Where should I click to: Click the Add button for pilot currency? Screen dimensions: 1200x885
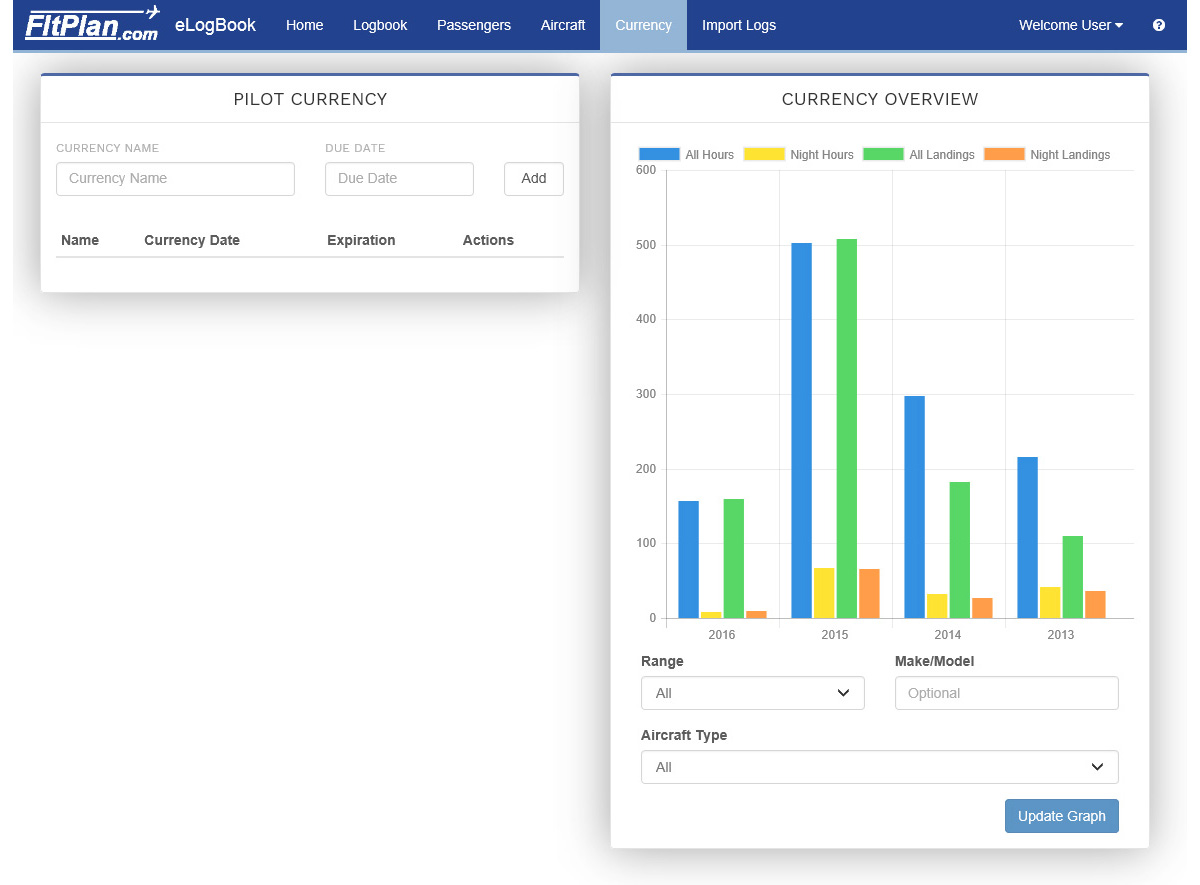click(533, 178)
